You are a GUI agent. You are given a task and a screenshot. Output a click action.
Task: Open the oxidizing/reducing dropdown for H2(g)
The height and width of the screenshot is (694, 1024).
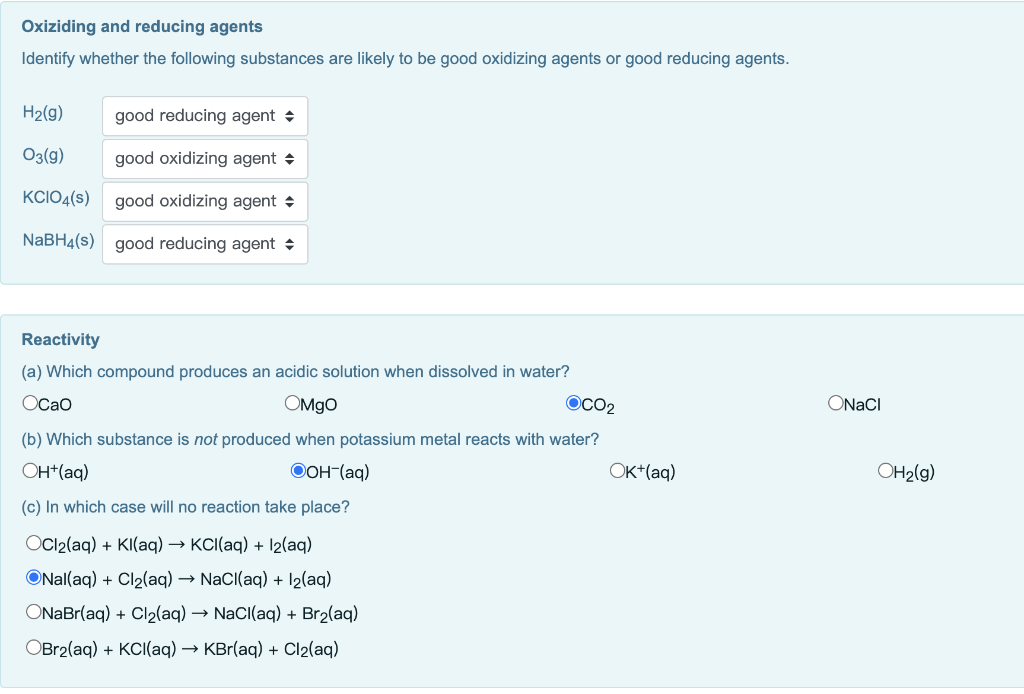tap(204, 116)
